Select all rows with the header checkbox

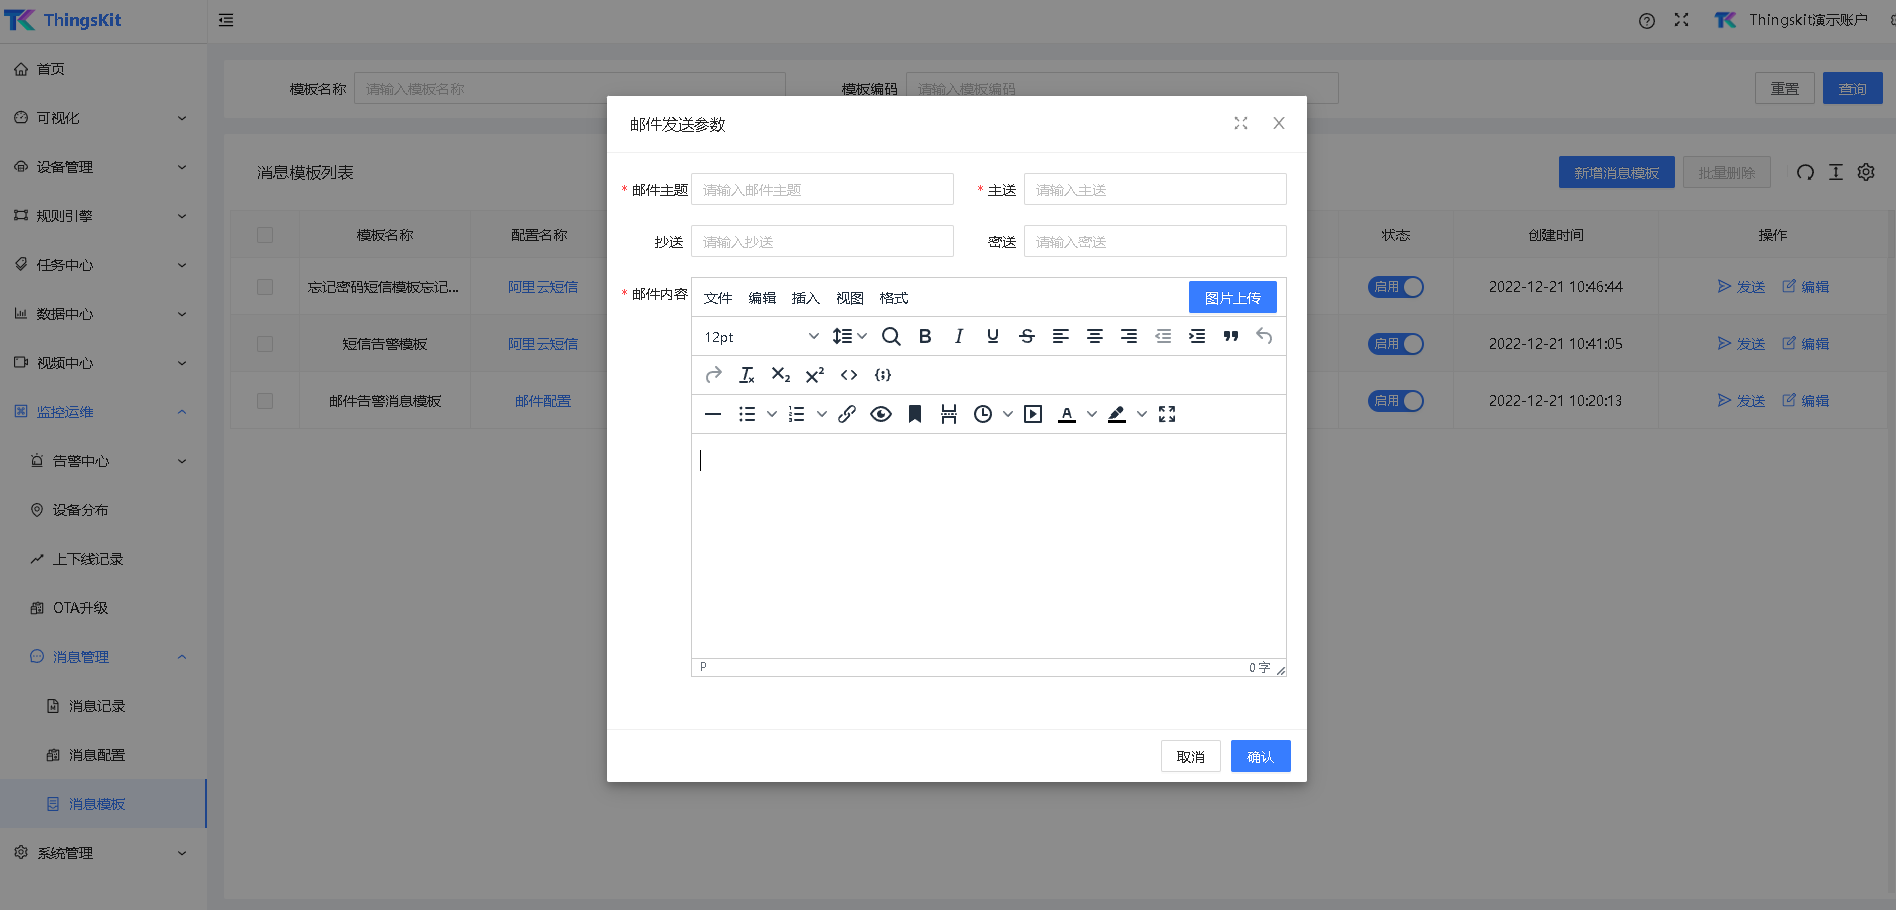265,235
